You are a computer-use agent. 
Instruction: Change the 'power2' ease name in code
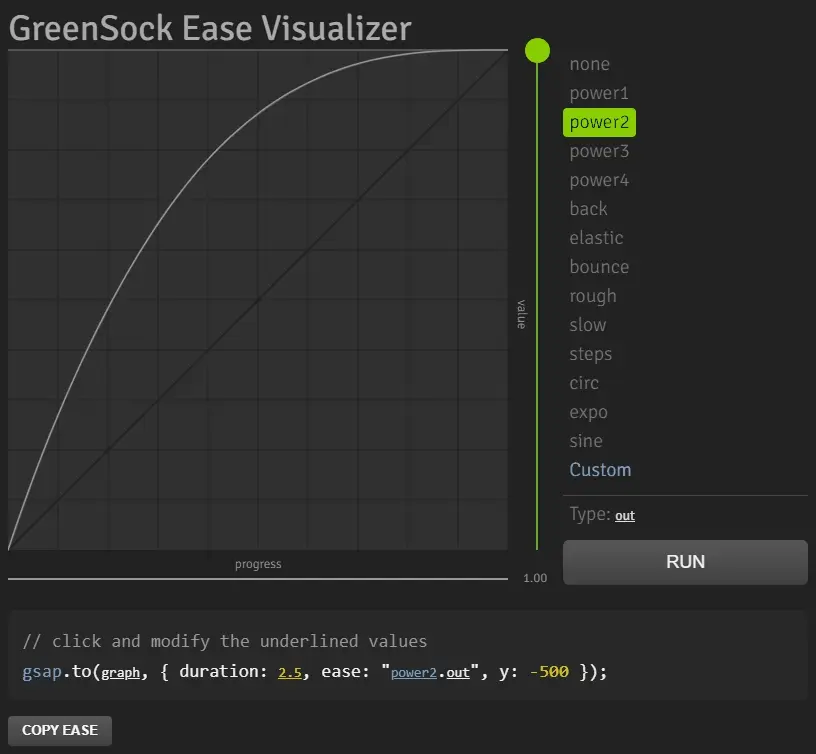coord(414,673)
